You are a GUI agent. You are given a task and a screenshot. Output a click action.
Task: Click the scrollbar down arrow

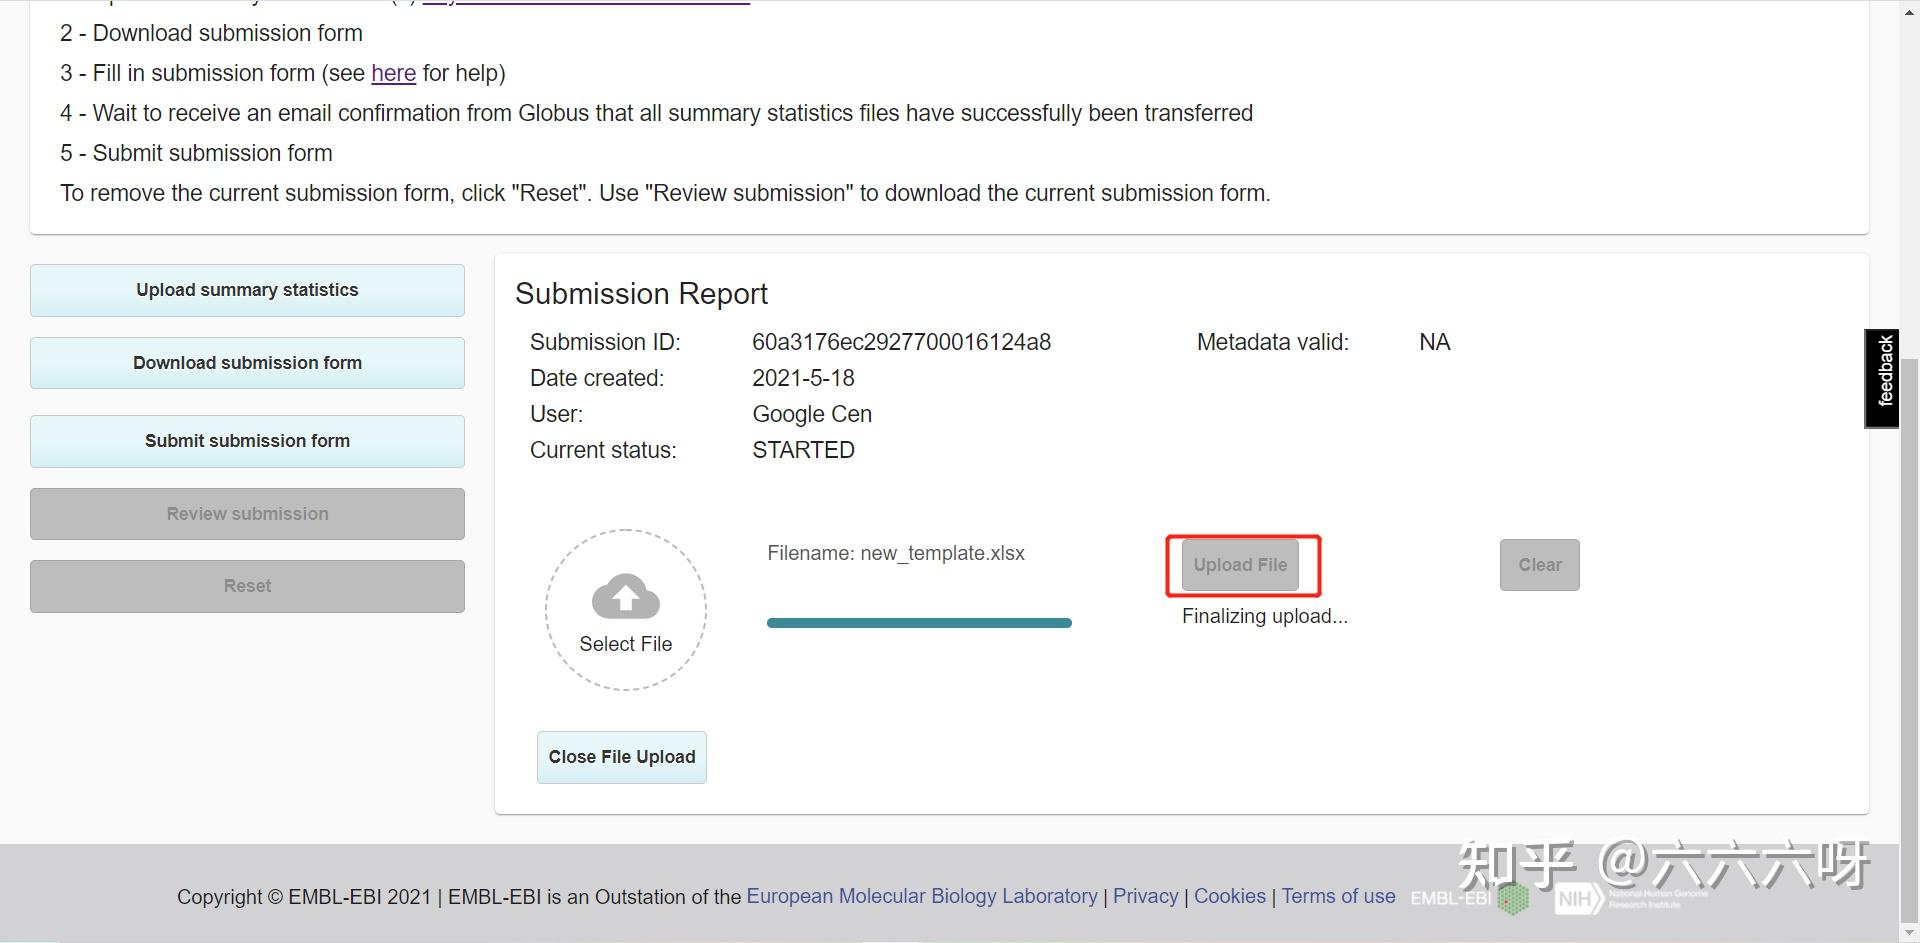coord(1909,933)
